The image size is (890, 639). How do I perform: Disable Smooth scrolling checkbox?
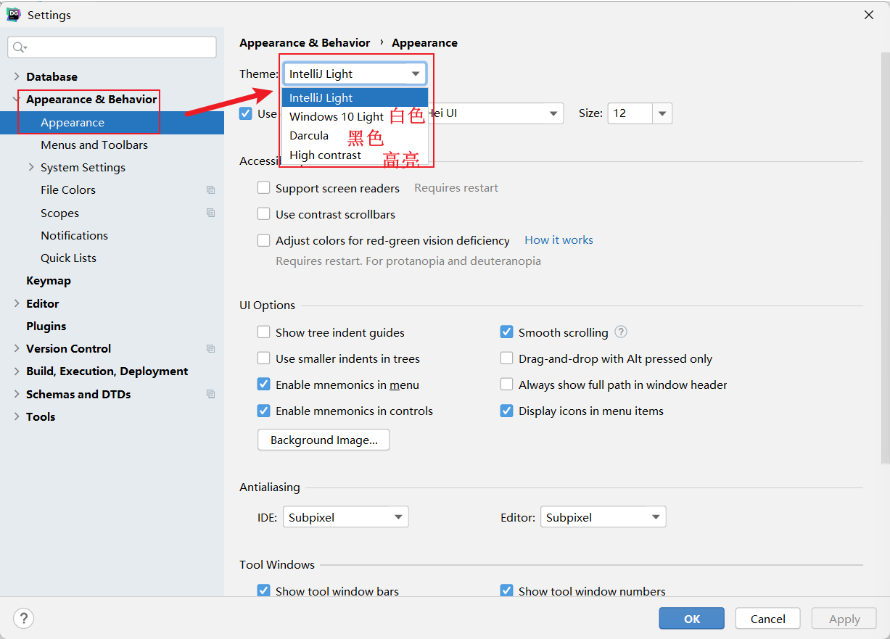tap(506, 332)
